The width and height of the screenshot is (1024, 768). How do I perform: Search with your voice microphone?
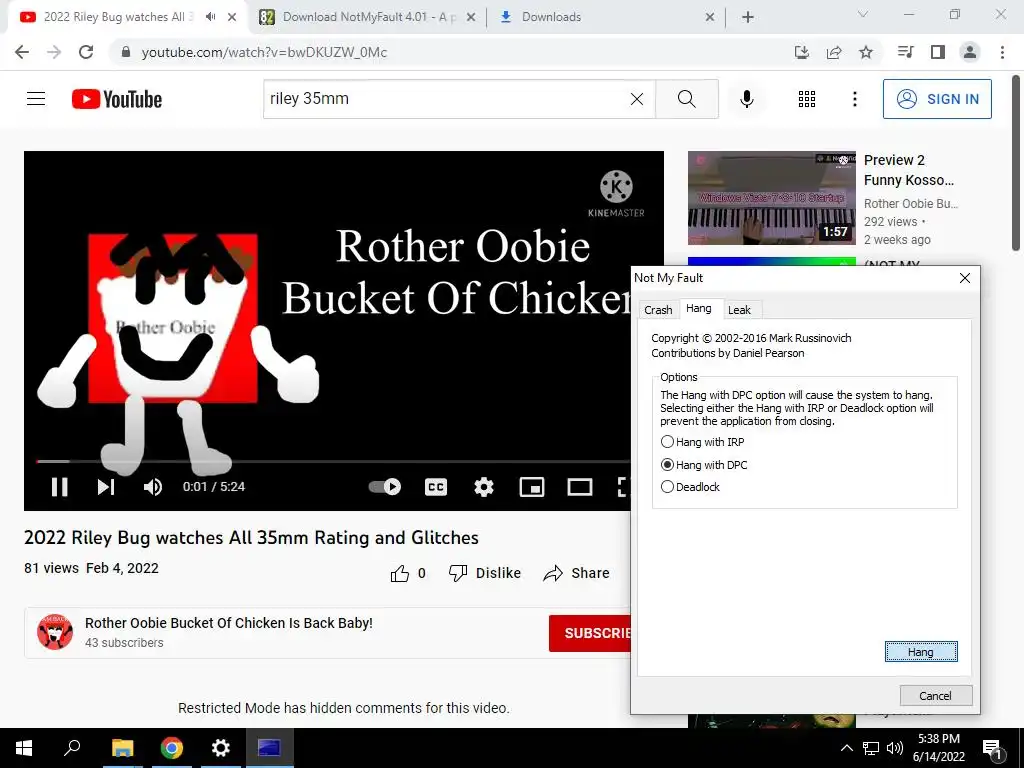point(746,99)
